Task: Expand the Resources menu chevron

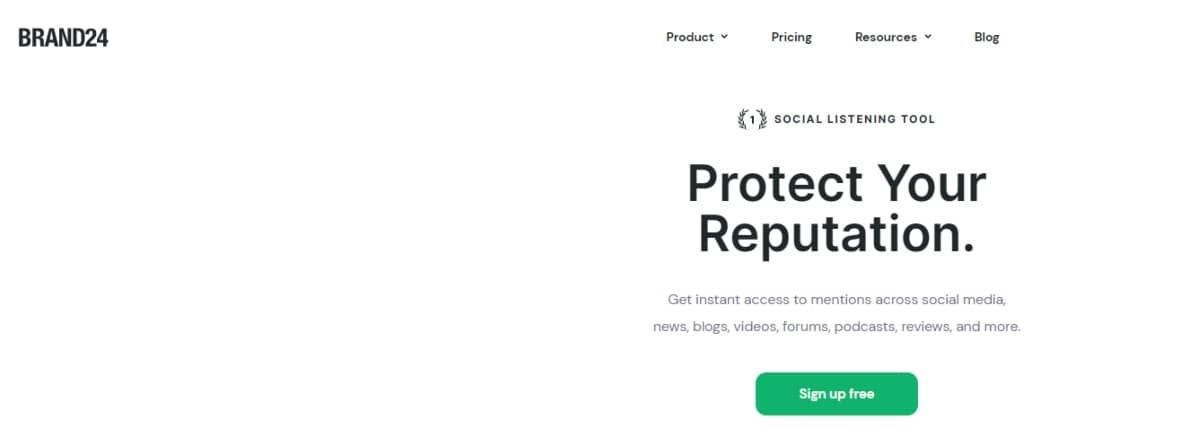Action: [x=927, y=37]
